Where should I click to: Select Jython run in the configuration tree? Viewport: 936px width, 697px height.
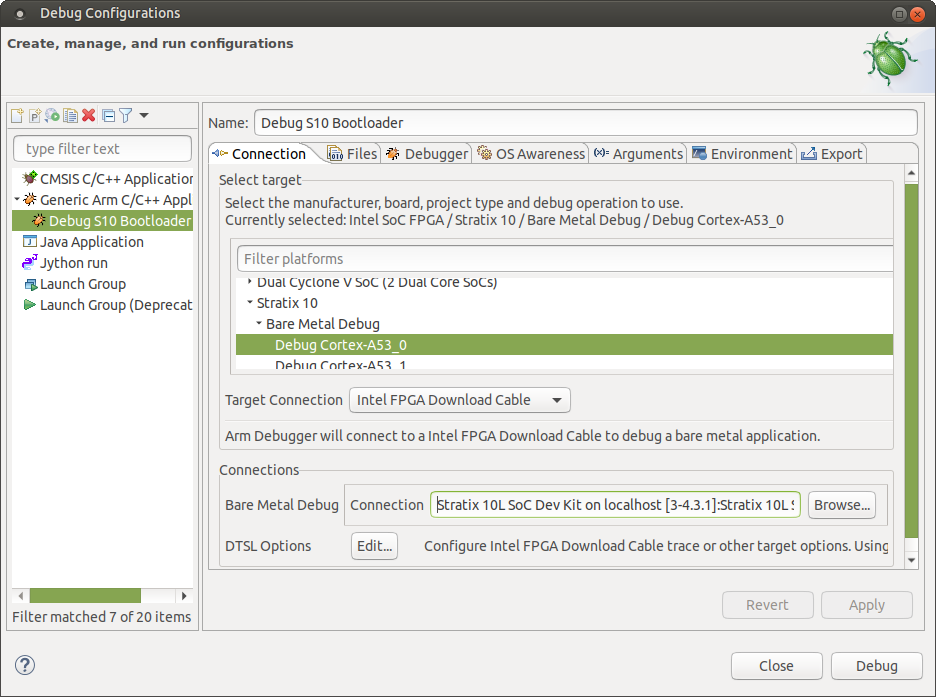click(x=73, y=263)
